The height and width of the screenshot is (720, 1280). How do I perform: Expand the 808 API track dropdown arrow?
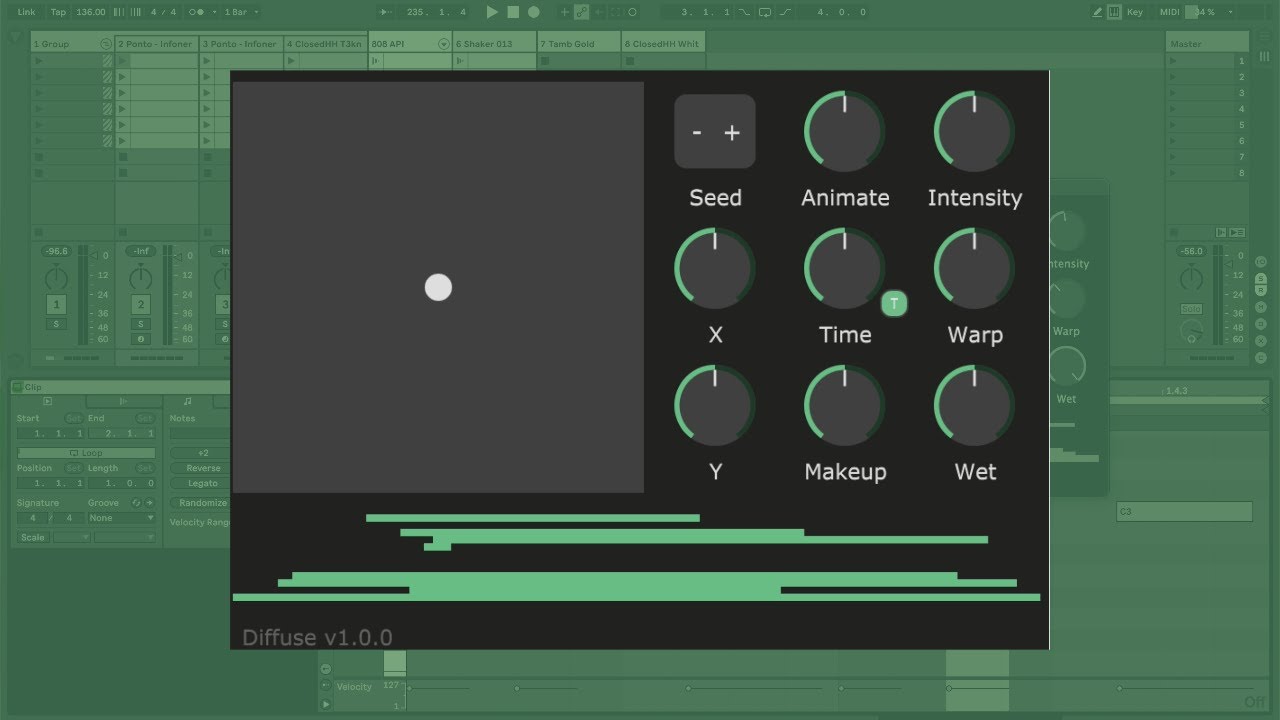coord(443,44)
